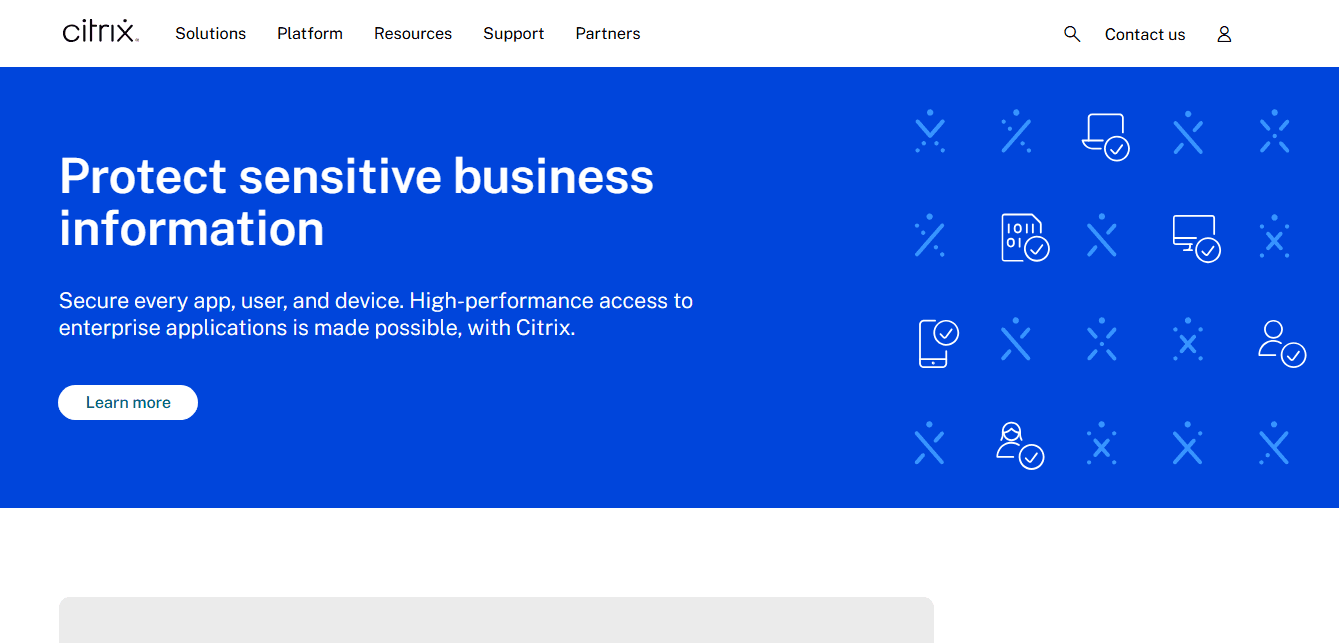Click the Learn more button
Viewport: 1339px width, 643px height.
coord(128,402)
